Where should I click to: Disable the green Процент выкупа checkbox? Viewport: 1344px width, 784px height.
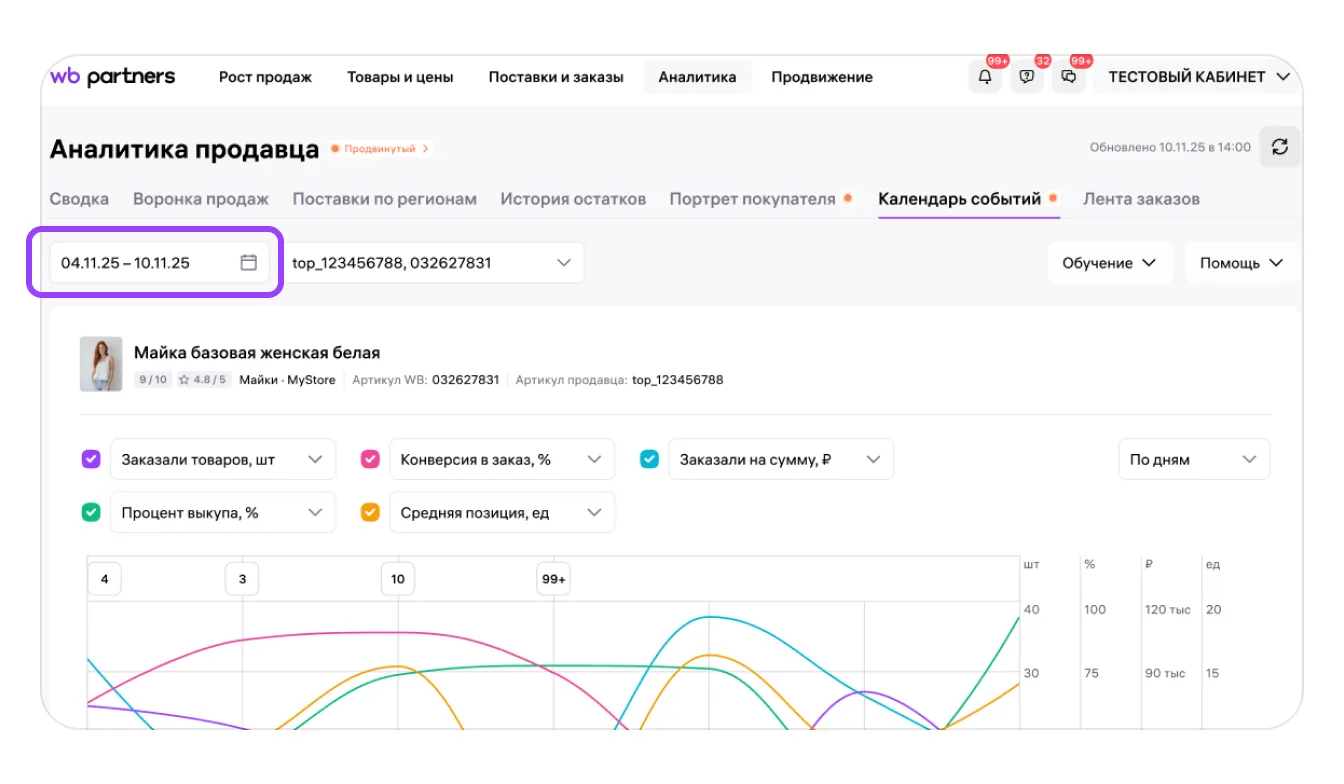click(91, 513)
